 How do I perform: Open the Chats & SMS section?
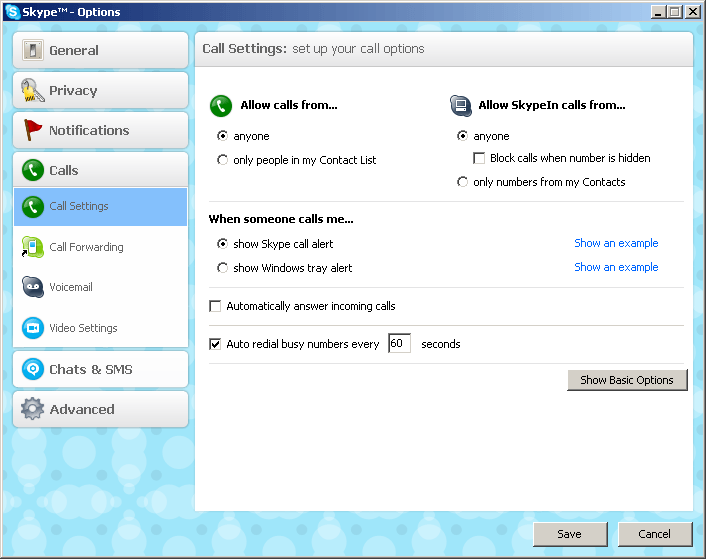tap(100, 369)
